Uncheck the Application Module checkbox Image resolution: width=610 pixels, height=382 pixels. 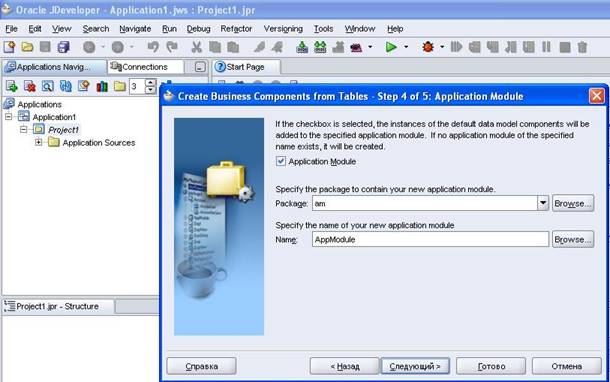tap(280, 161)
